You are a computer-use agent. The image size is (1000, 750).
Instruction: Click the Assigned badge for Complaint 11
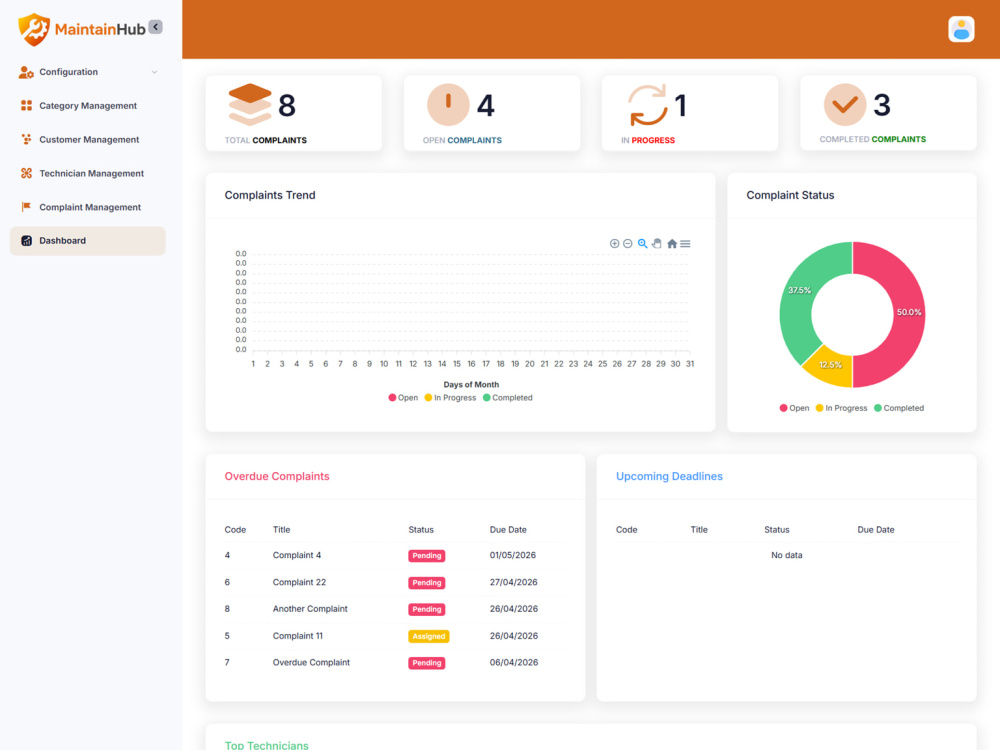tap(429, 636)
